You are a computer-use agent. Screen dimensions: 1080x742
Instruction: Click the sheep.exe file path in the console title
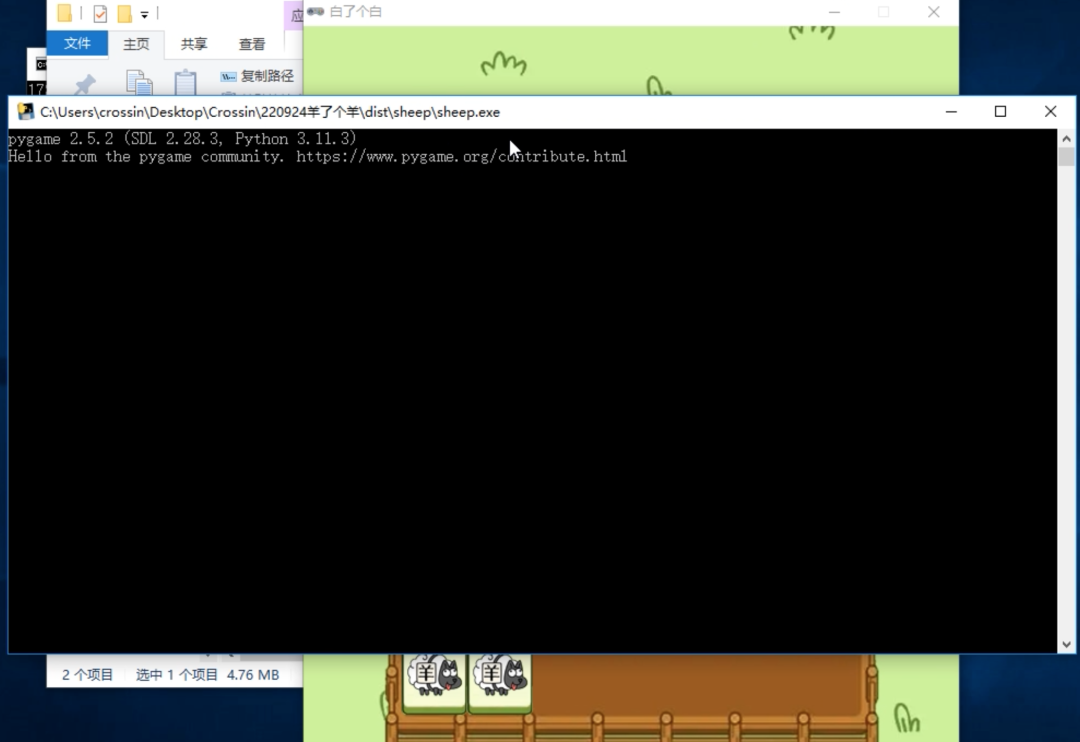pyautogui.click(x=270, y=112)
